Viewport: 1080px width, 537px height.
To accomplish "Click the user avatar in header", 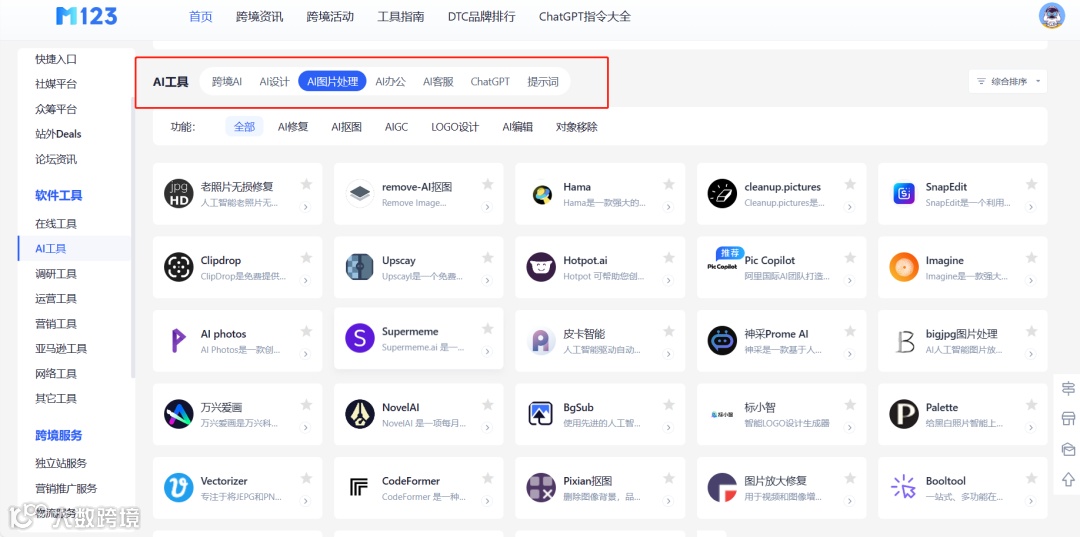I will pyautogui.click(x=1052, y=16).
